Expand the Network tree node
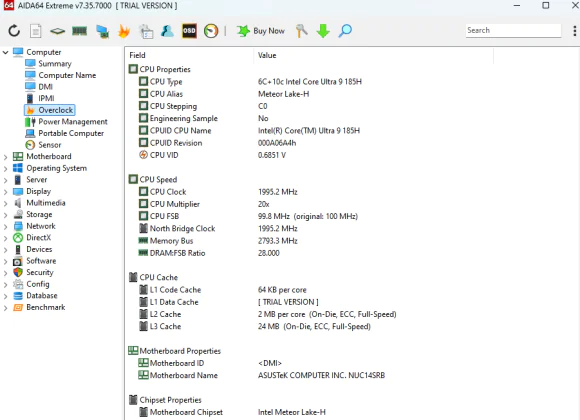The width and height of the screenshot is (580, 420). click(x=6, y=226)
